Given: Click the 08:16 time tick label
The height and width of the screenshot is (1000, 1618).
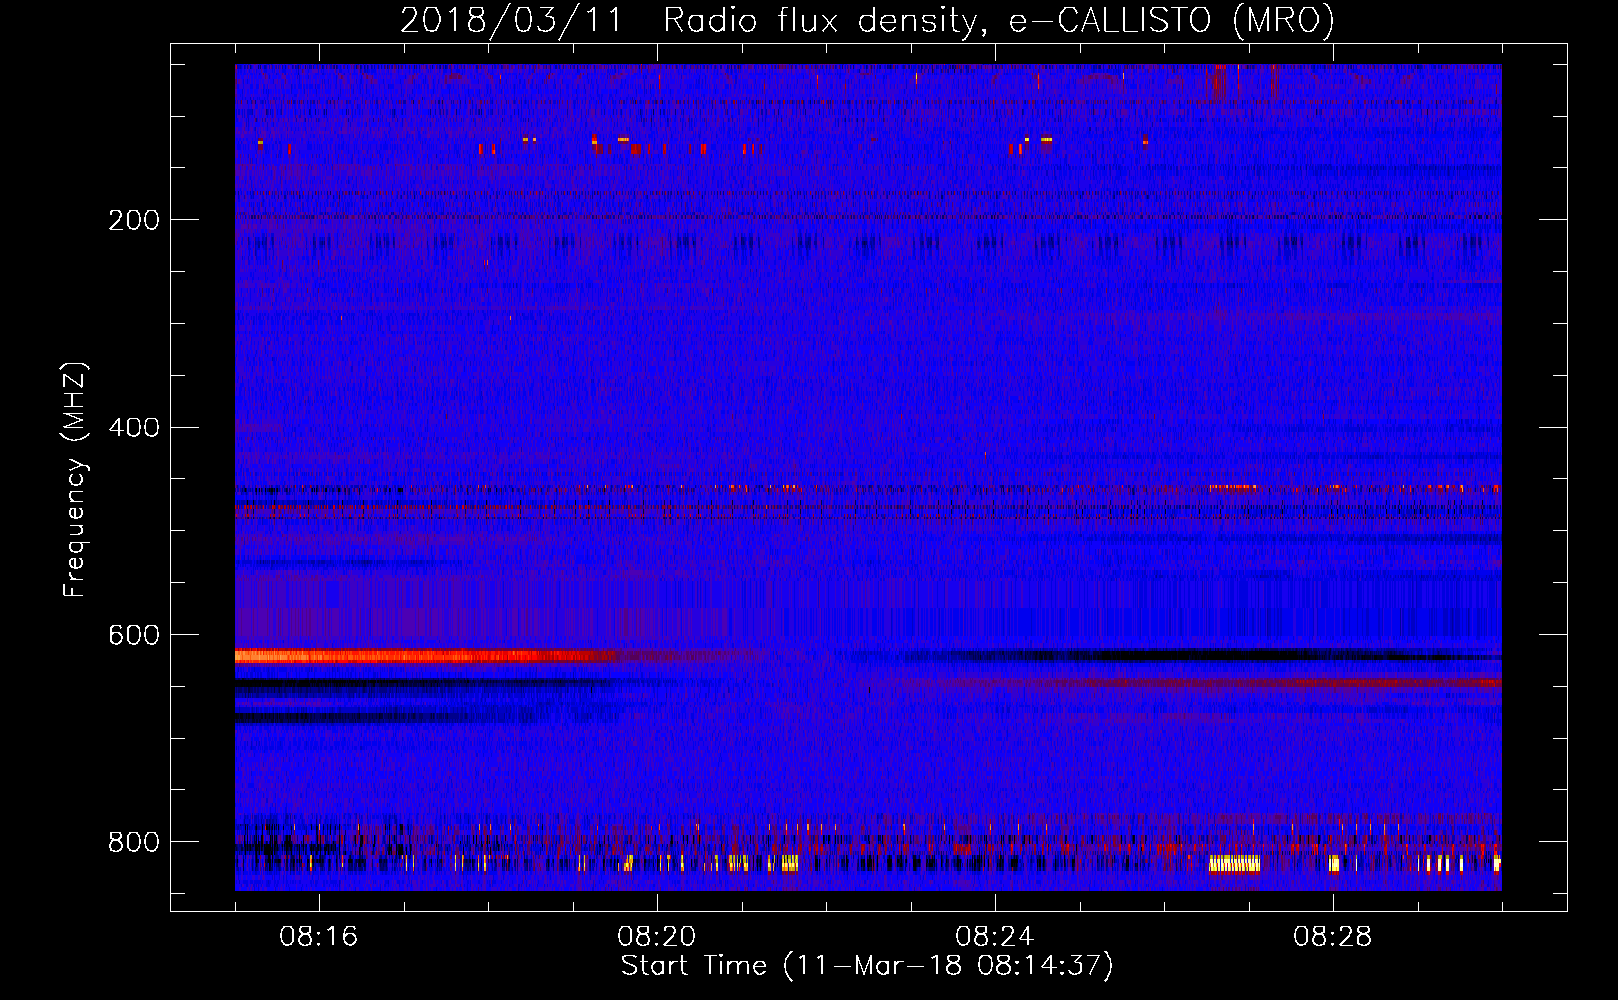Looking at the screenshot, I should (x=319, y=937).
